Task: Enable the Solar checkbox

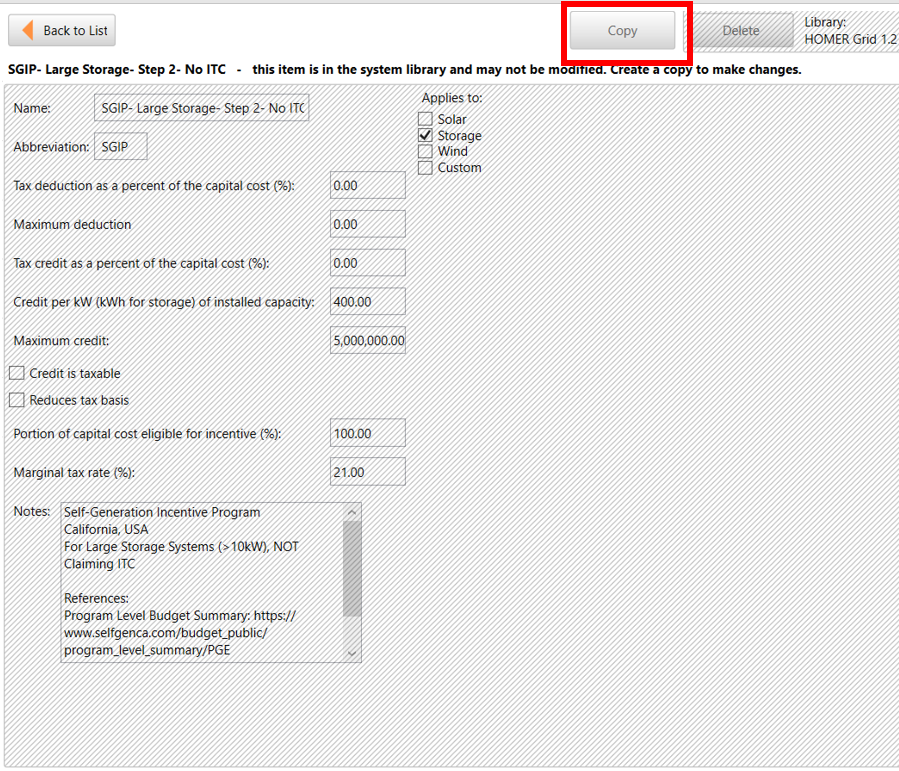Action: [x=425, y=118]
